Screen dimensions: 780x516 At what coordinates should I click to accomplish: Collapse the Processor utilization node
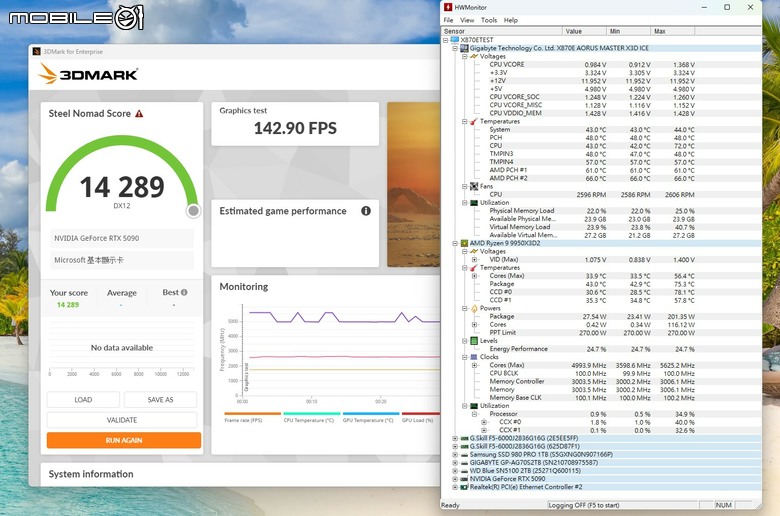(x=474, y=414)
